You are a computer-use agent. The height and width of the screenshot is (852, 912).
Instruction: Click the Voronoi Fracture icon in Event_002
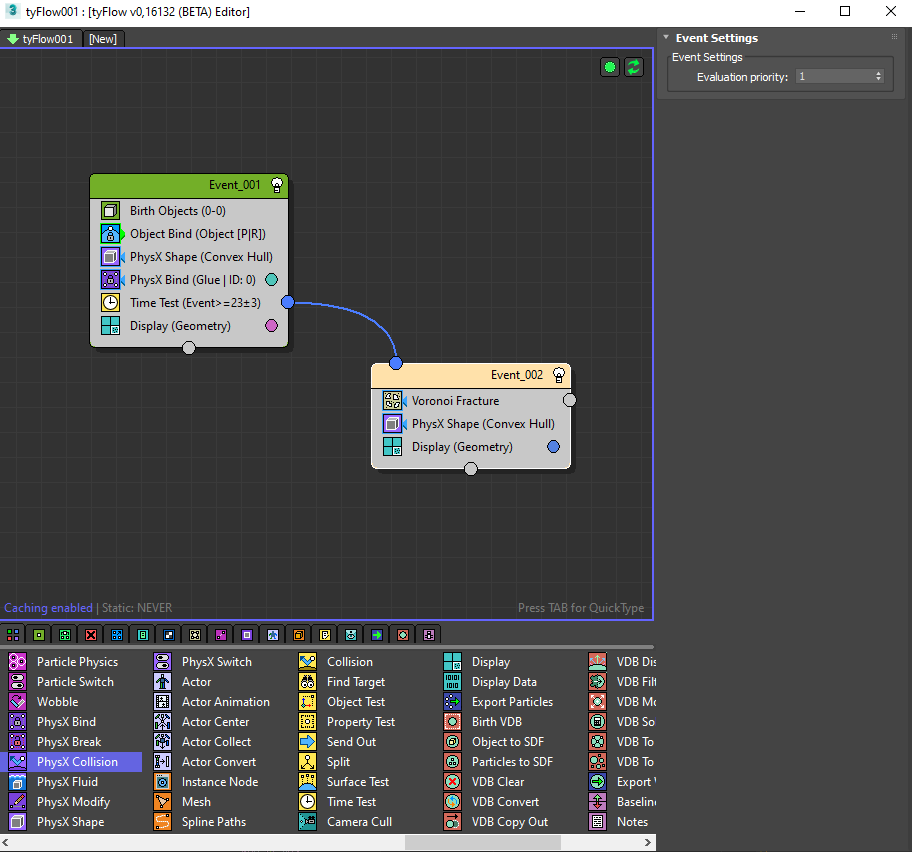click(393, 401)
